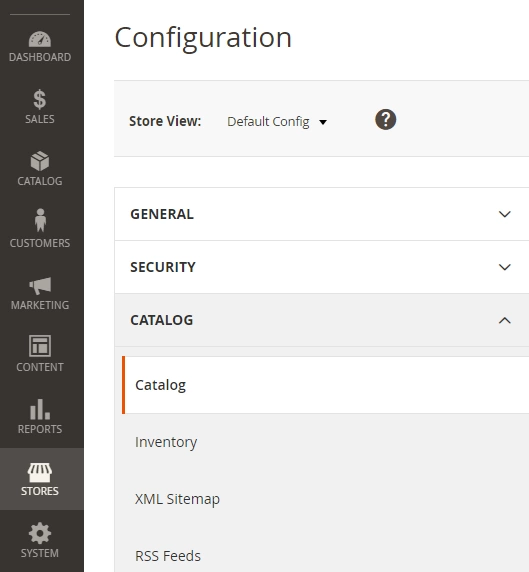Open the Store View Default Config dropdown

(x=277, y=121)
